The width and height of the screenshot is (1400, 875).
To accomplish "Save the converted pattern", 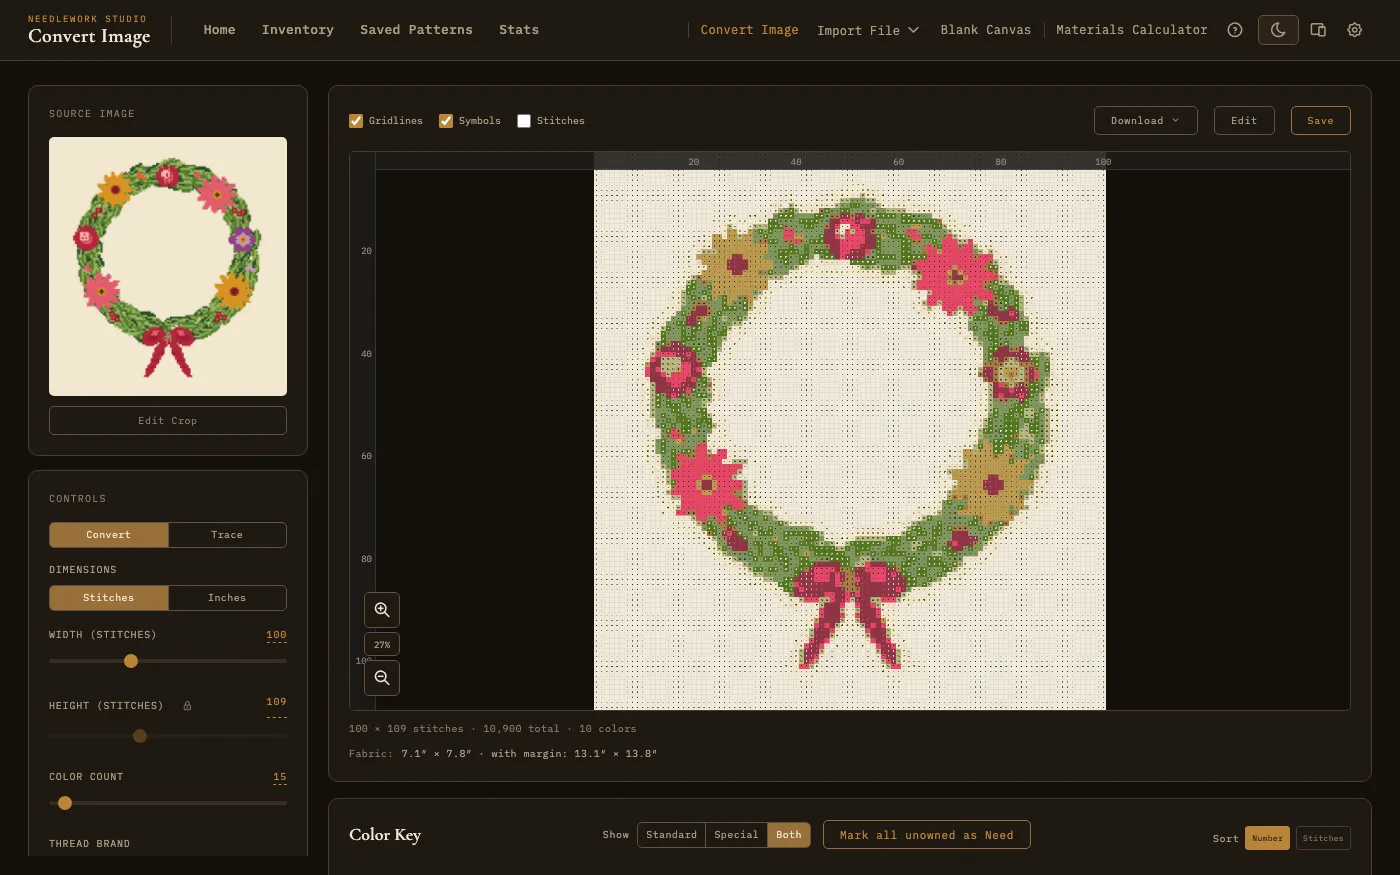I will [1320, 121].
